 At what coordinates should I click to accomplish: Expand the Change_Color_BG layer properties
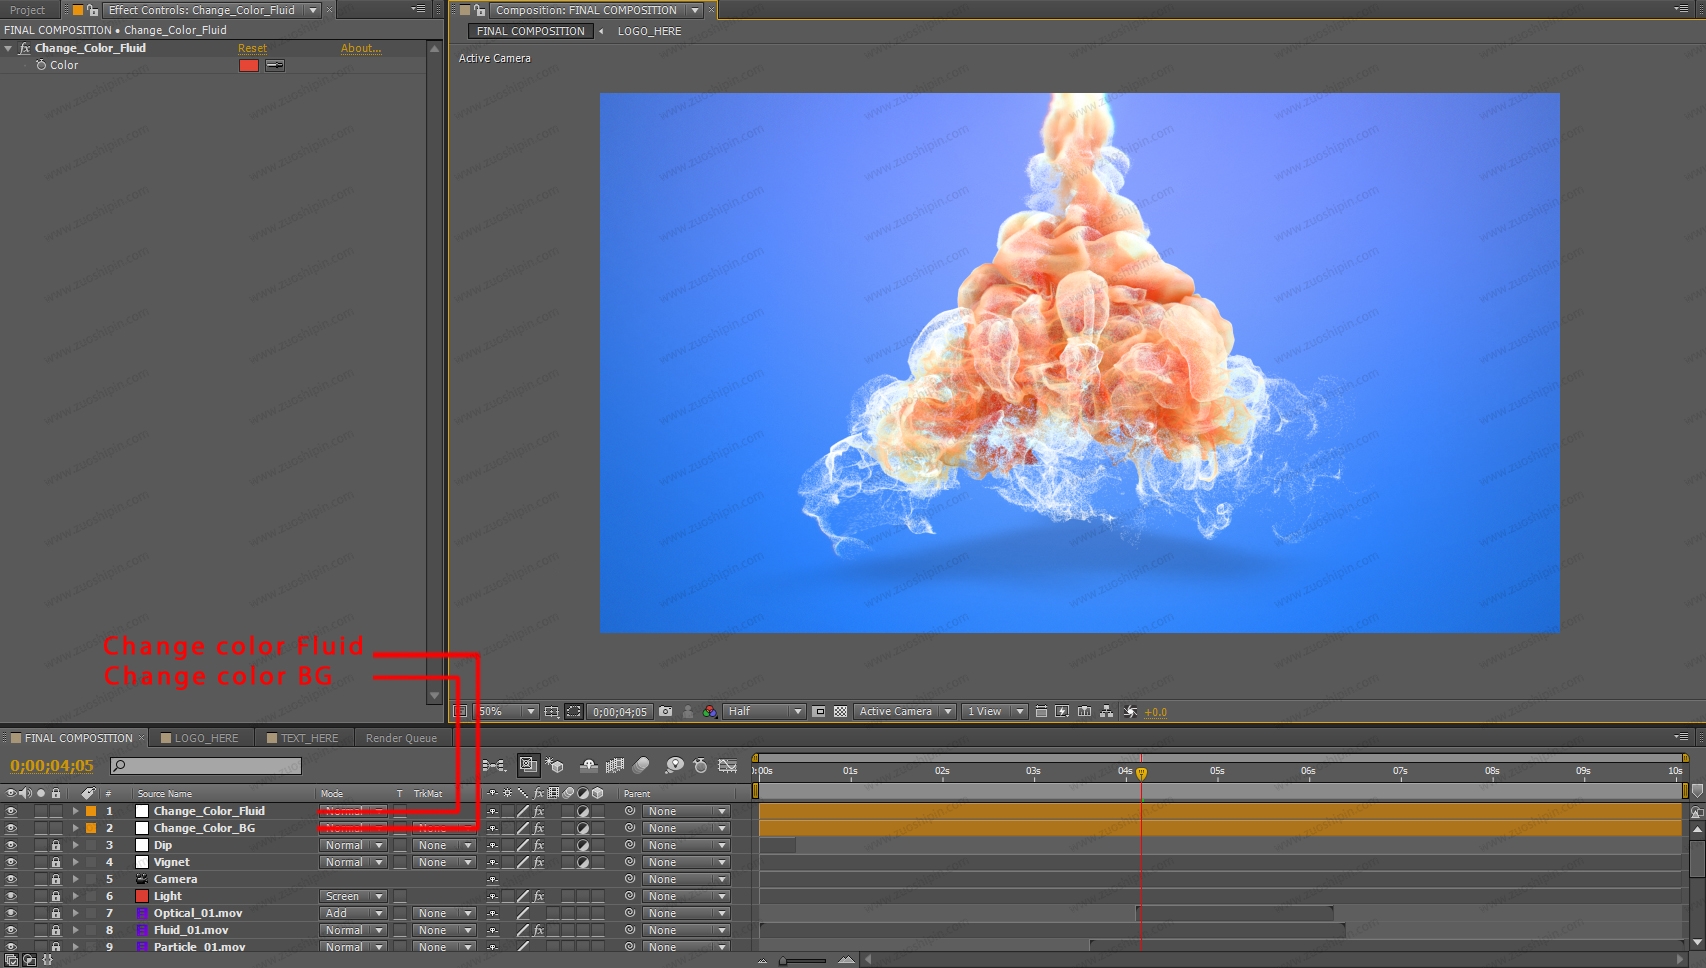pyautogui.click(x=75, y=828)
